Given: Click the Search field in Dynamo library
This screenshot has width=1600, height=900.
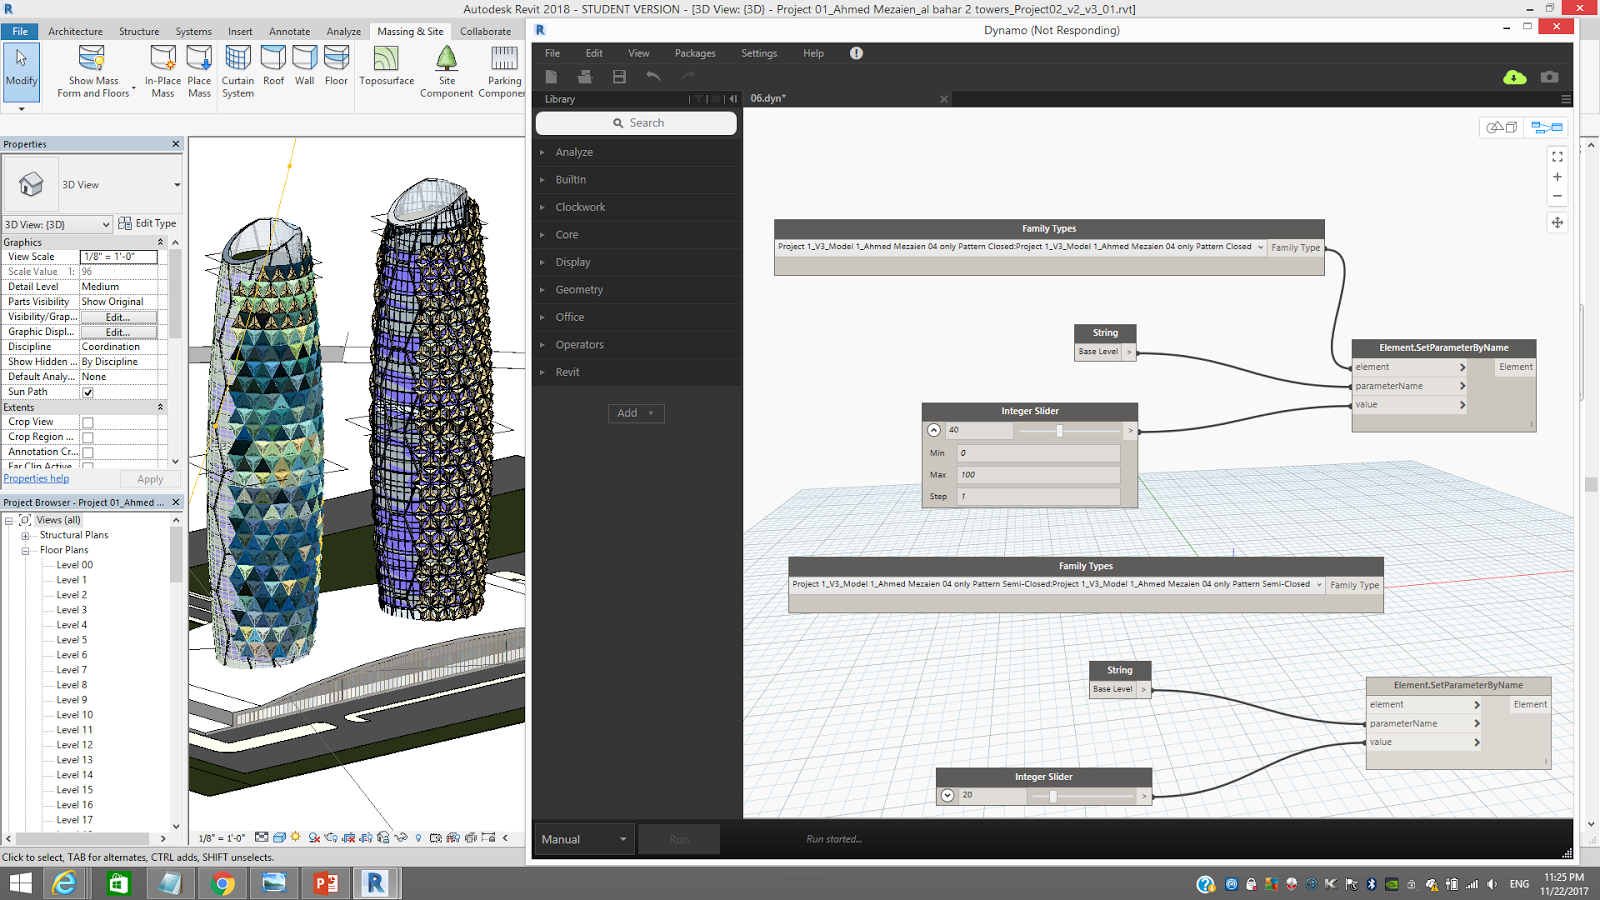Looking at the screenshot, I should [636, 122].
